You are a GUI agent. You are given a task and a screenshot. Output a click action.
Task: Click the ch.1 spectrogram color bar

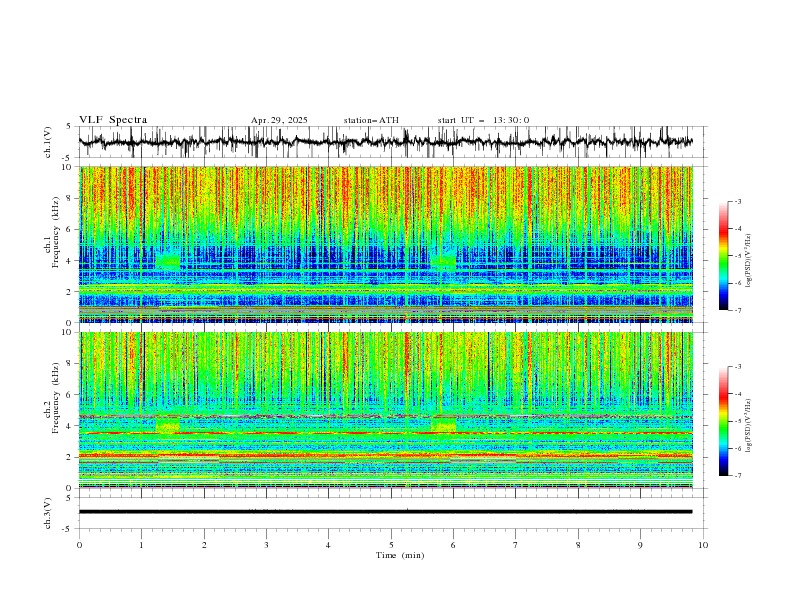pyautogui.click(x=723, y=256)
